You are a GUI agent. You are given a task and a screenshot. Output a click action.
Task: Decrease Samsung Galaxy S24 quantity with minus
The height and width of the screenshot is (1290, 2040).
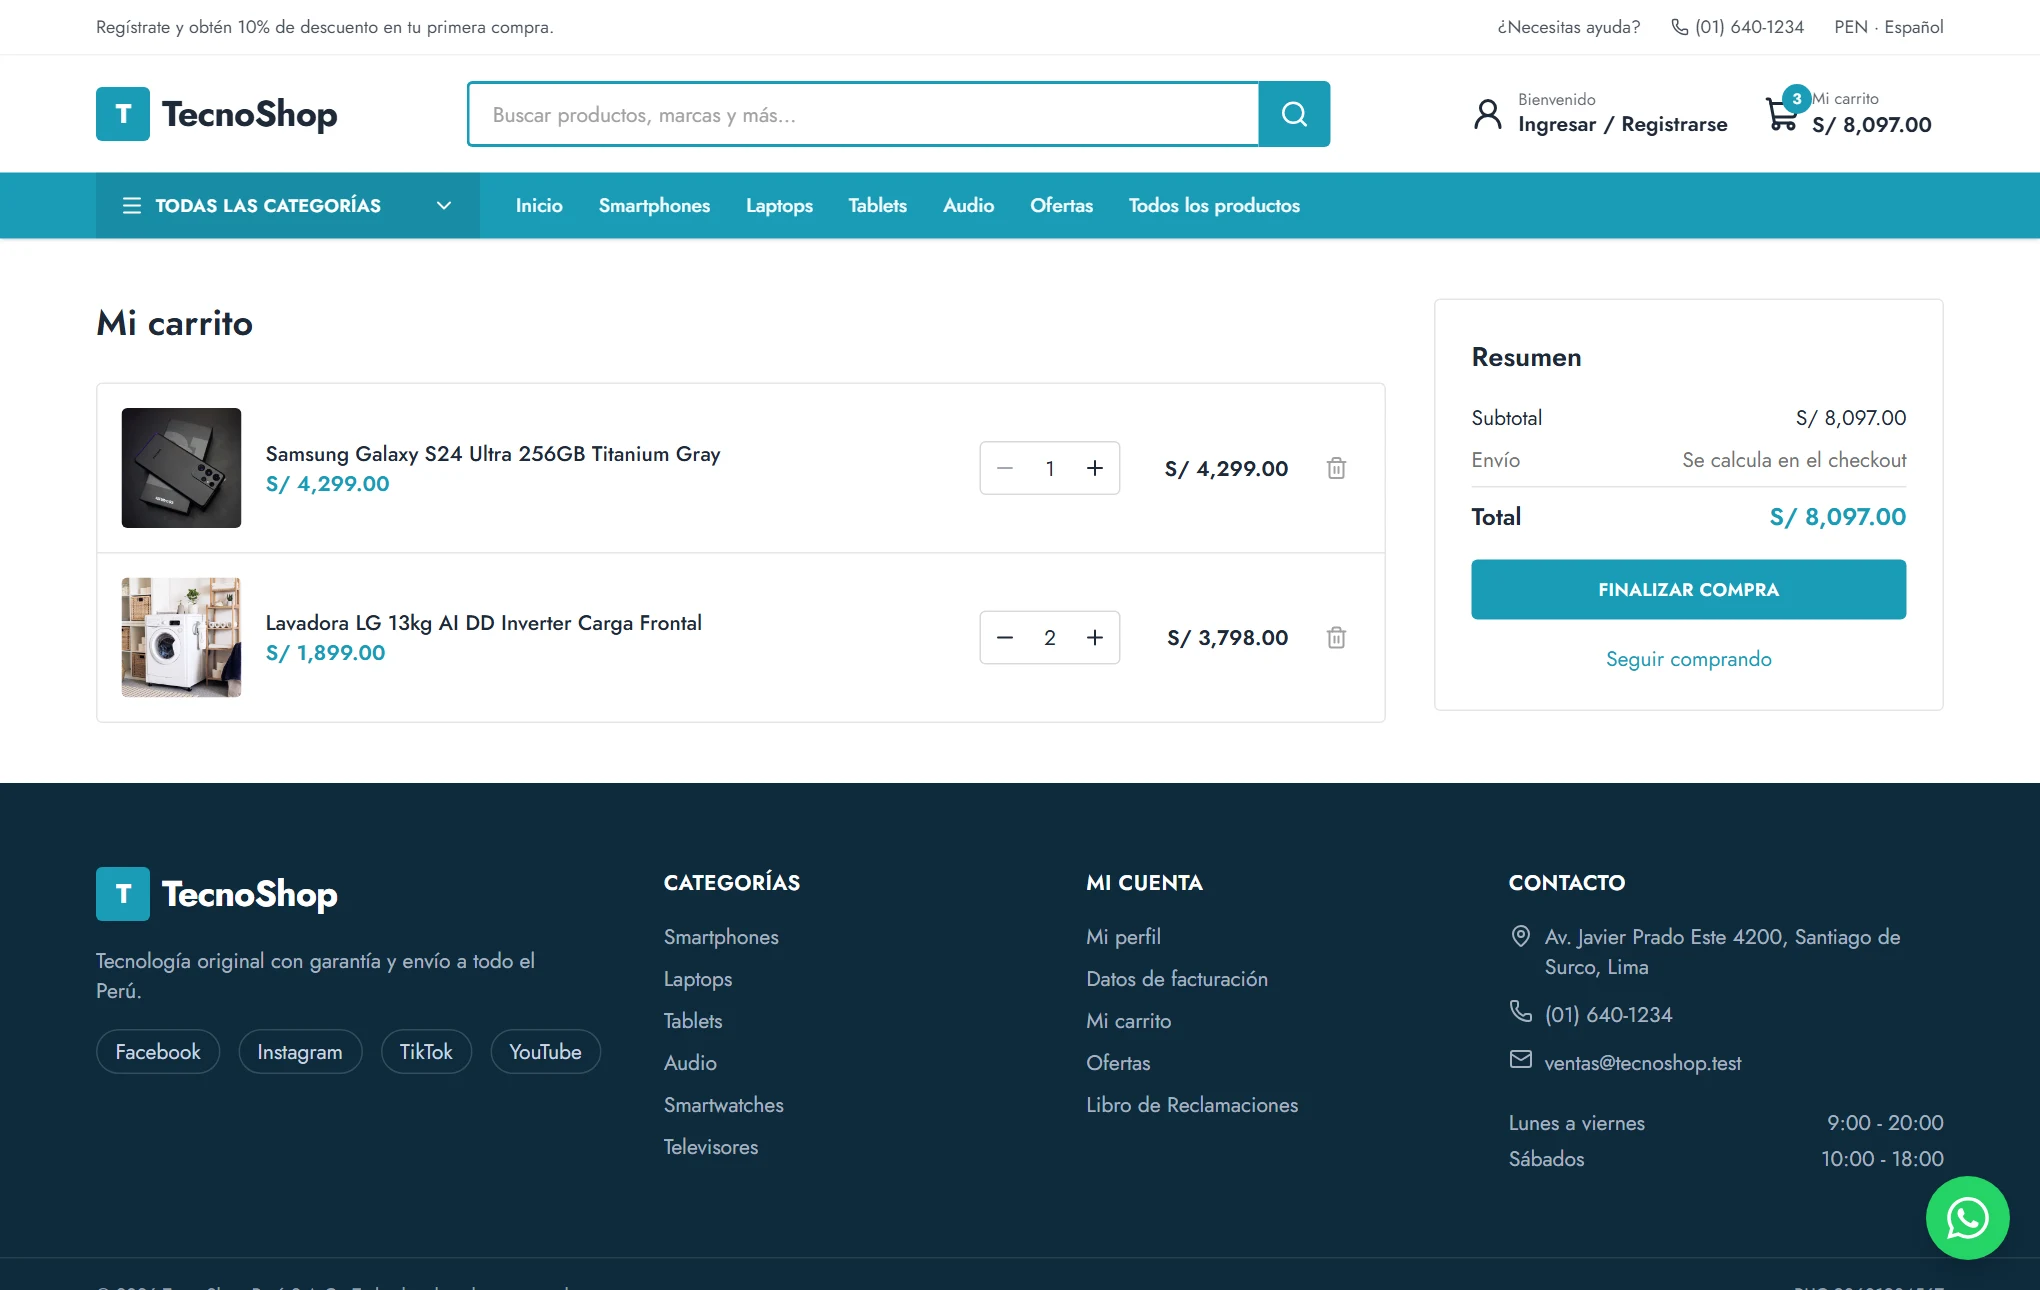coord(1005,468)
